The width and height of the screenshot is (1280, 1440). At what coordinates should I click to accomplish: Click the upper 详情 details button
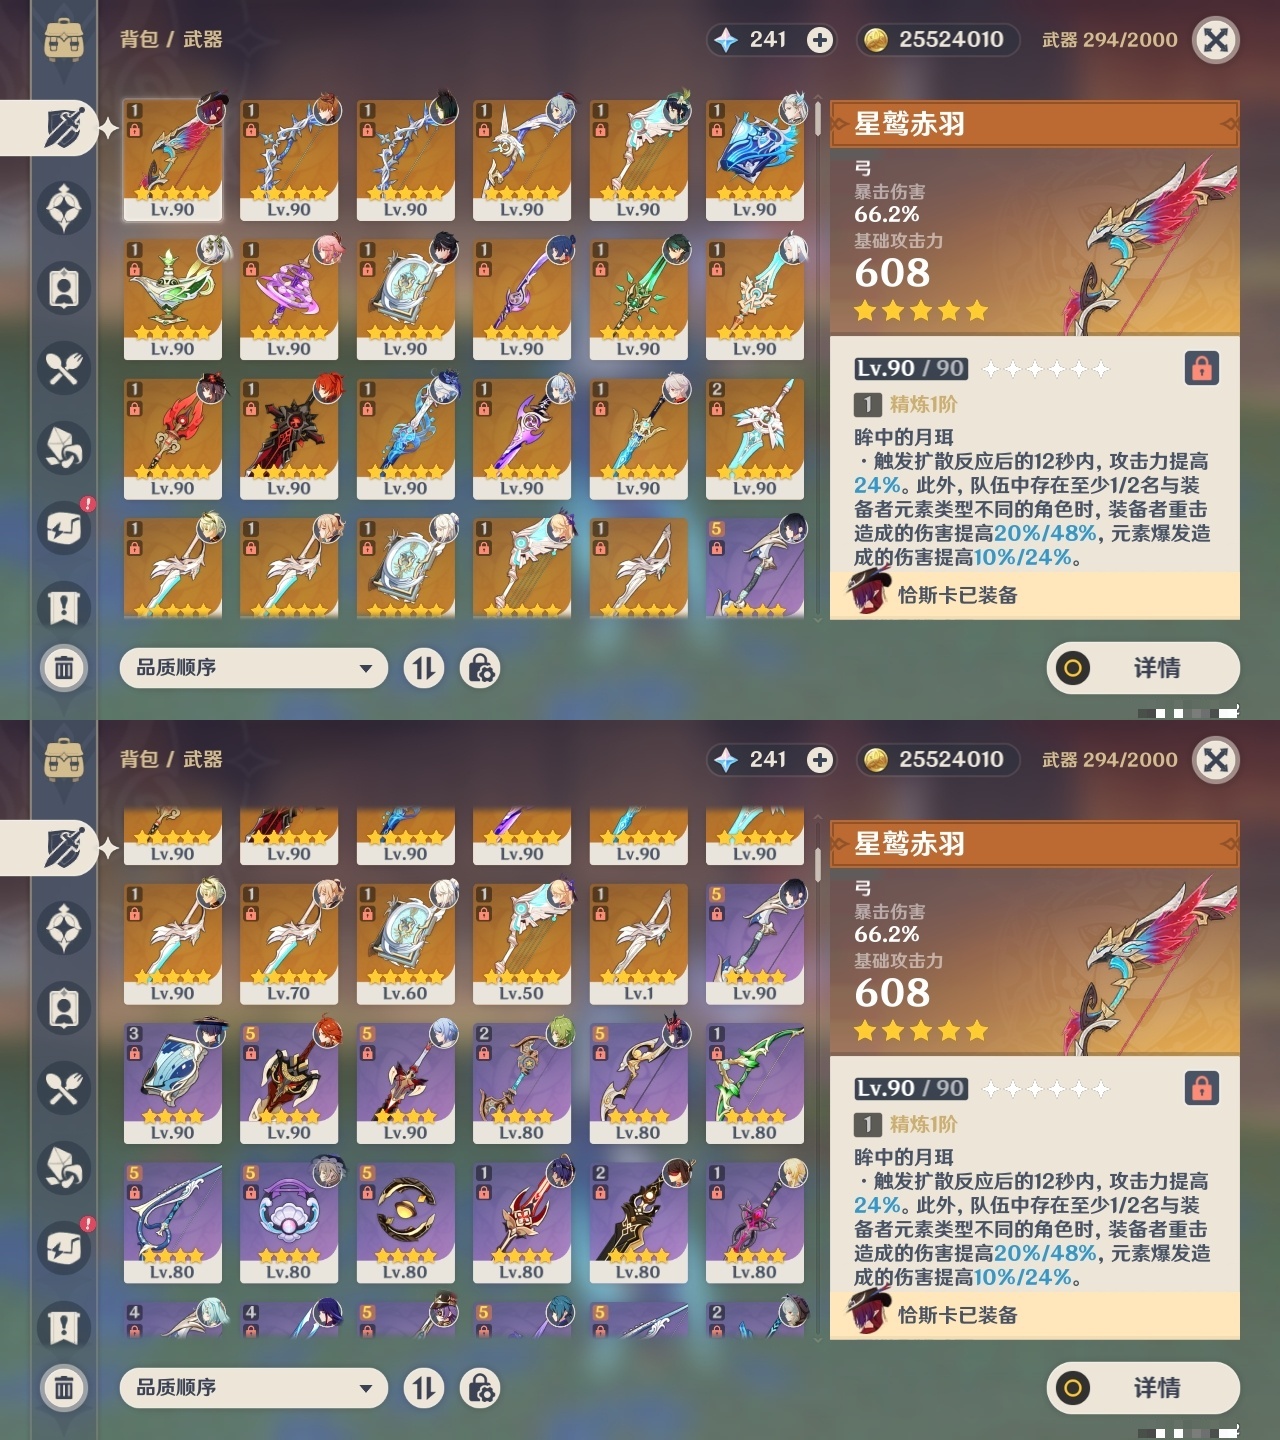1143,668
